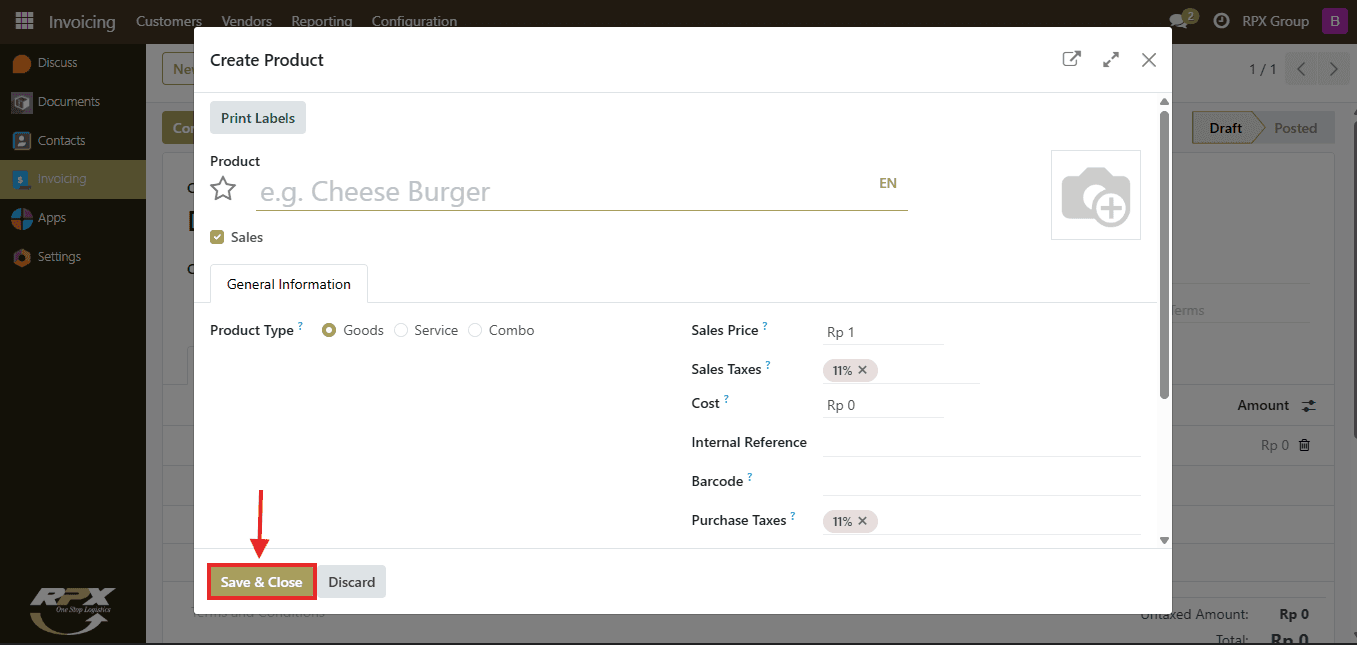This screenshot has width=1357, height=645.
Task: Open the activities clock icon
Action: [1221, 21]
